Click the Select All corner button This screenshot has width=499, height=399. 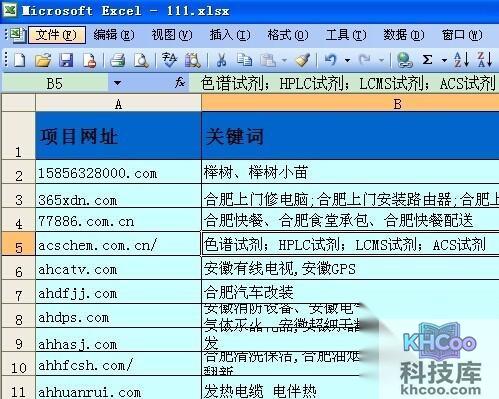[x=18, y=103]
